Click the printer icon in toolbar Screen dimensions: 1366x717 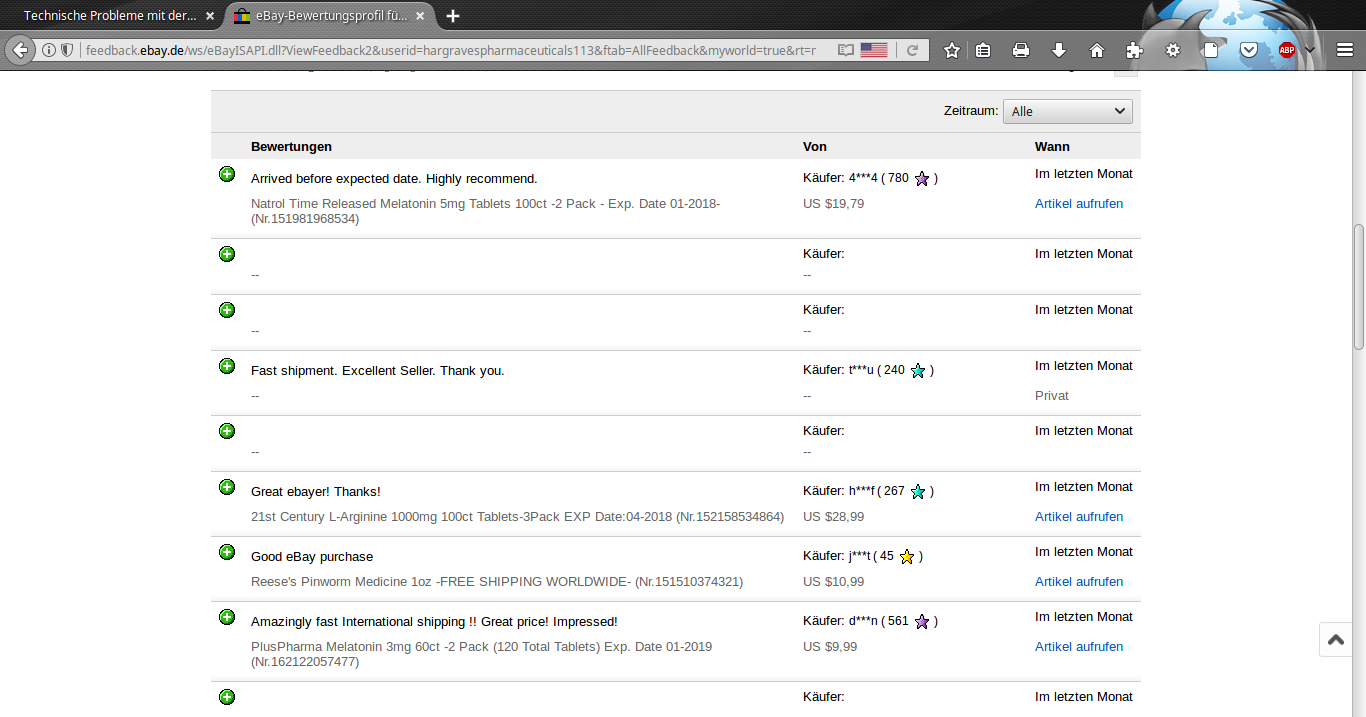pos(1021,50)
